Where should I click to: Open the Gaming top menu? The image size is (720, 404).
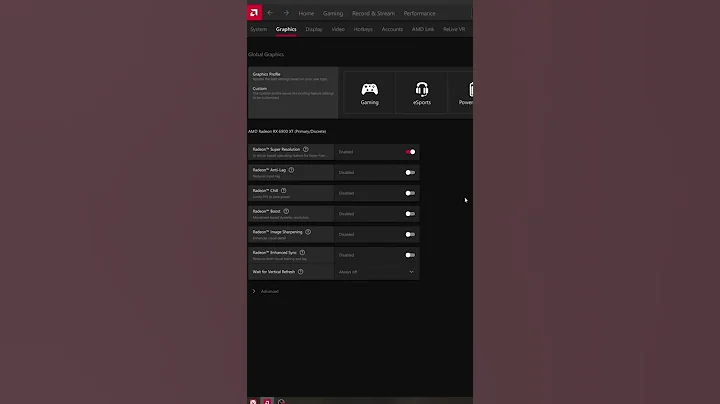click(333, 13)
